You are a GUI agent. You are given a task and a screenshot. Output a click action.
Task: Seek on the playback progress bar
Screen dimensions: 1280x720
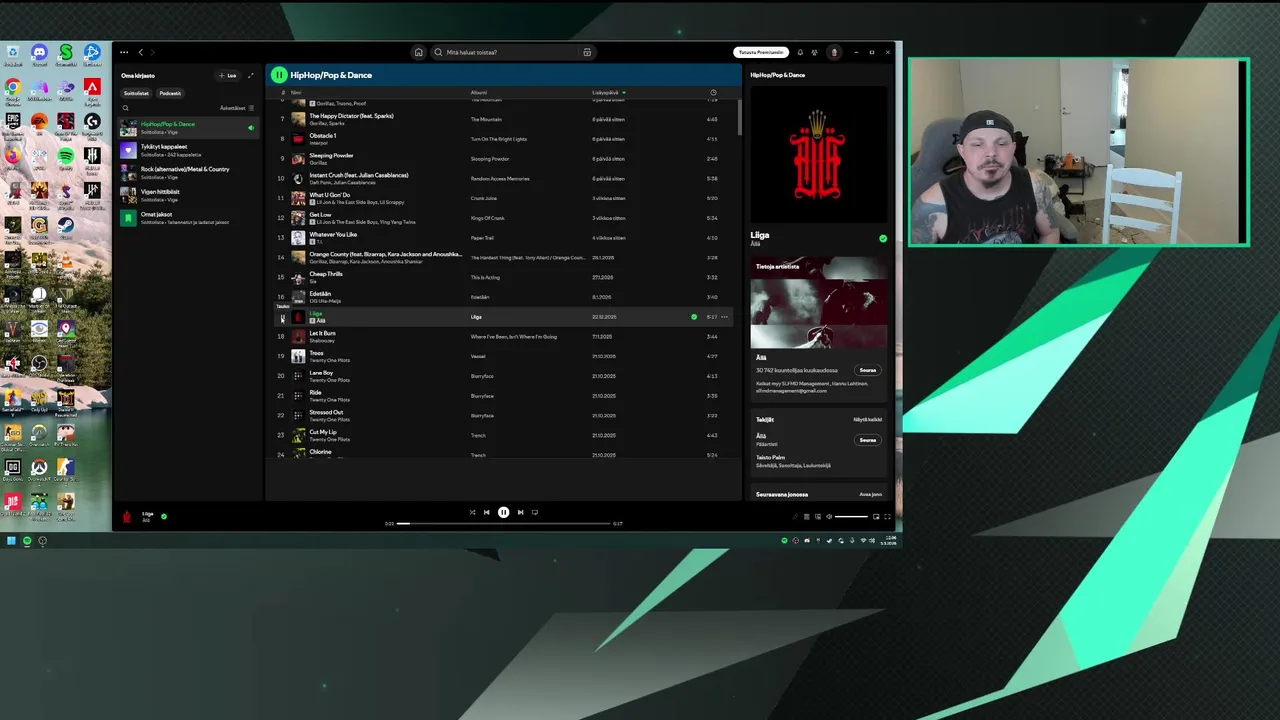point(503,523)
